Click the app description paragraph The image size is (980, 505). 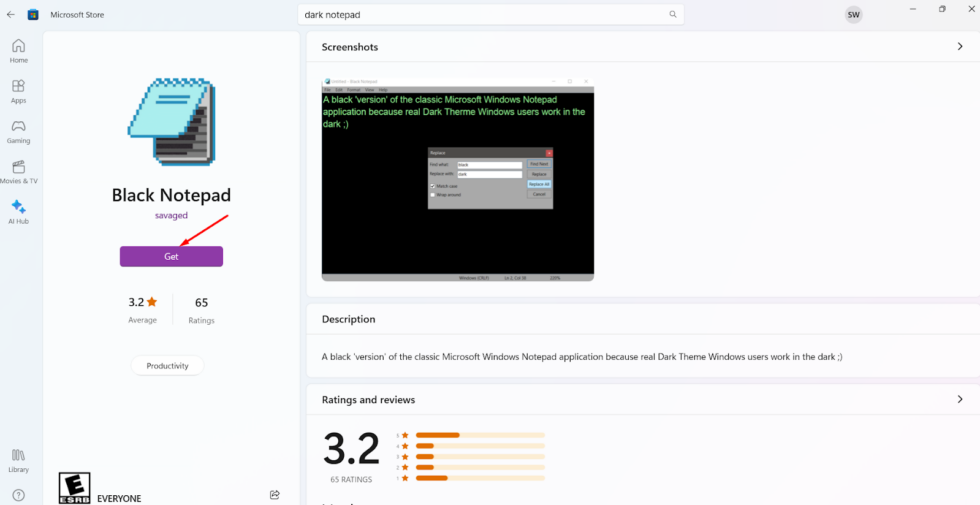(x=582, y=357)
